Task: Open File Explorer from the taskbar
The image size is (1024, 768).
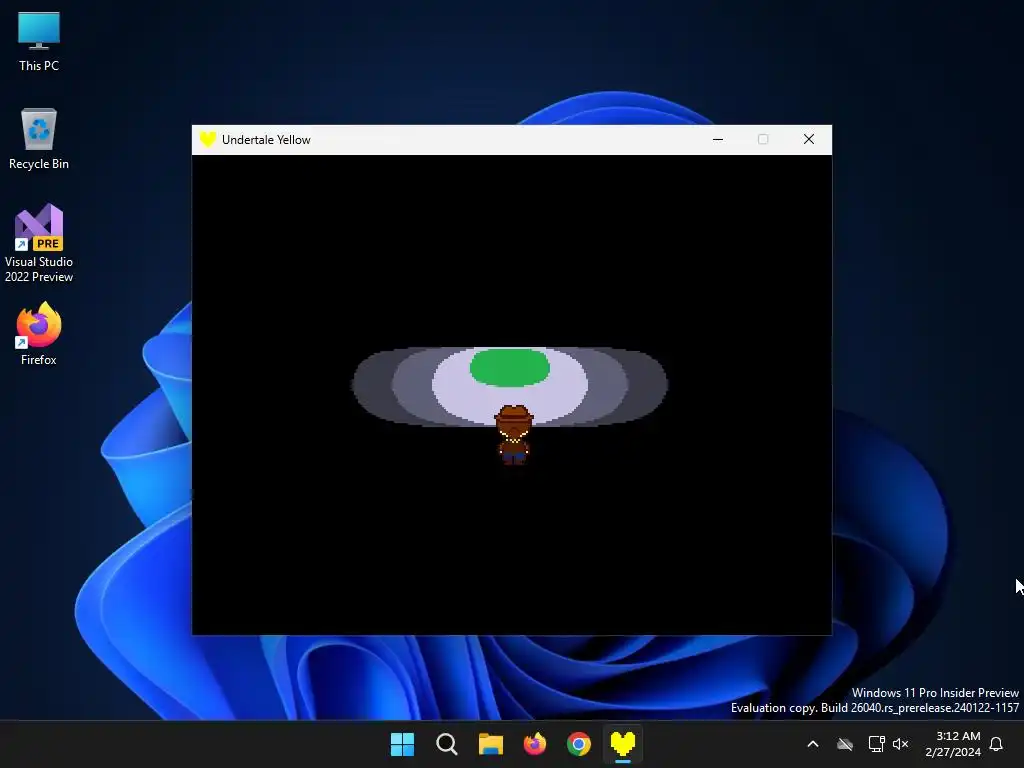Action: [x=490, y=744]
